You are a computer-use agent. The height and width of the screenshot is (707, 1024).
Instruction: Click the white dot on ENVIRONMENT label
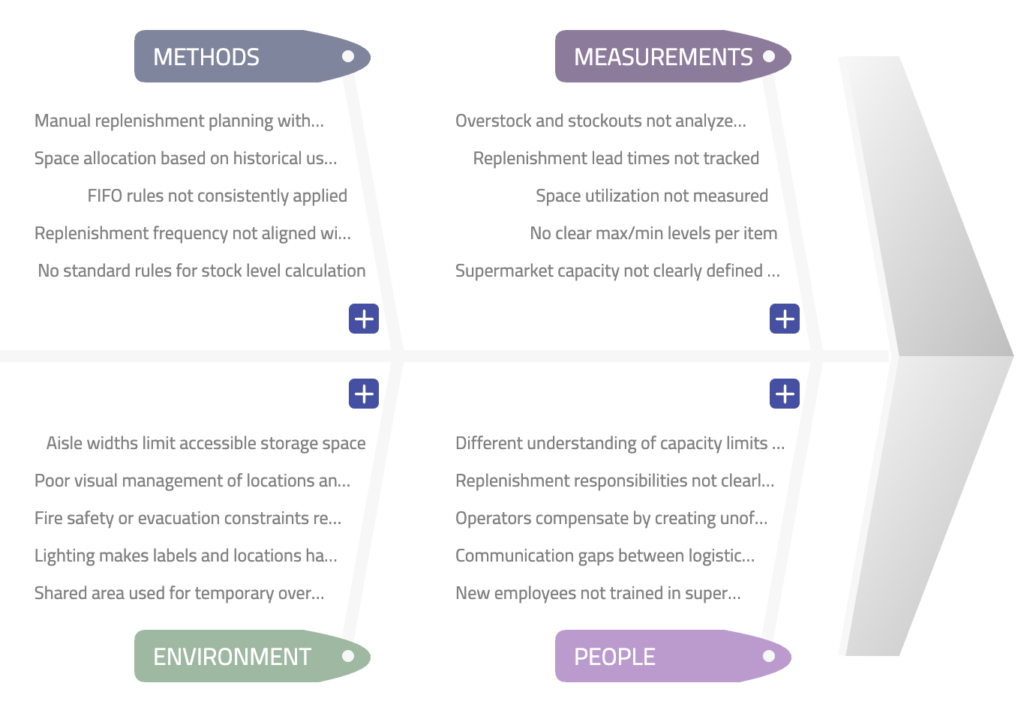tap(348, 657)
